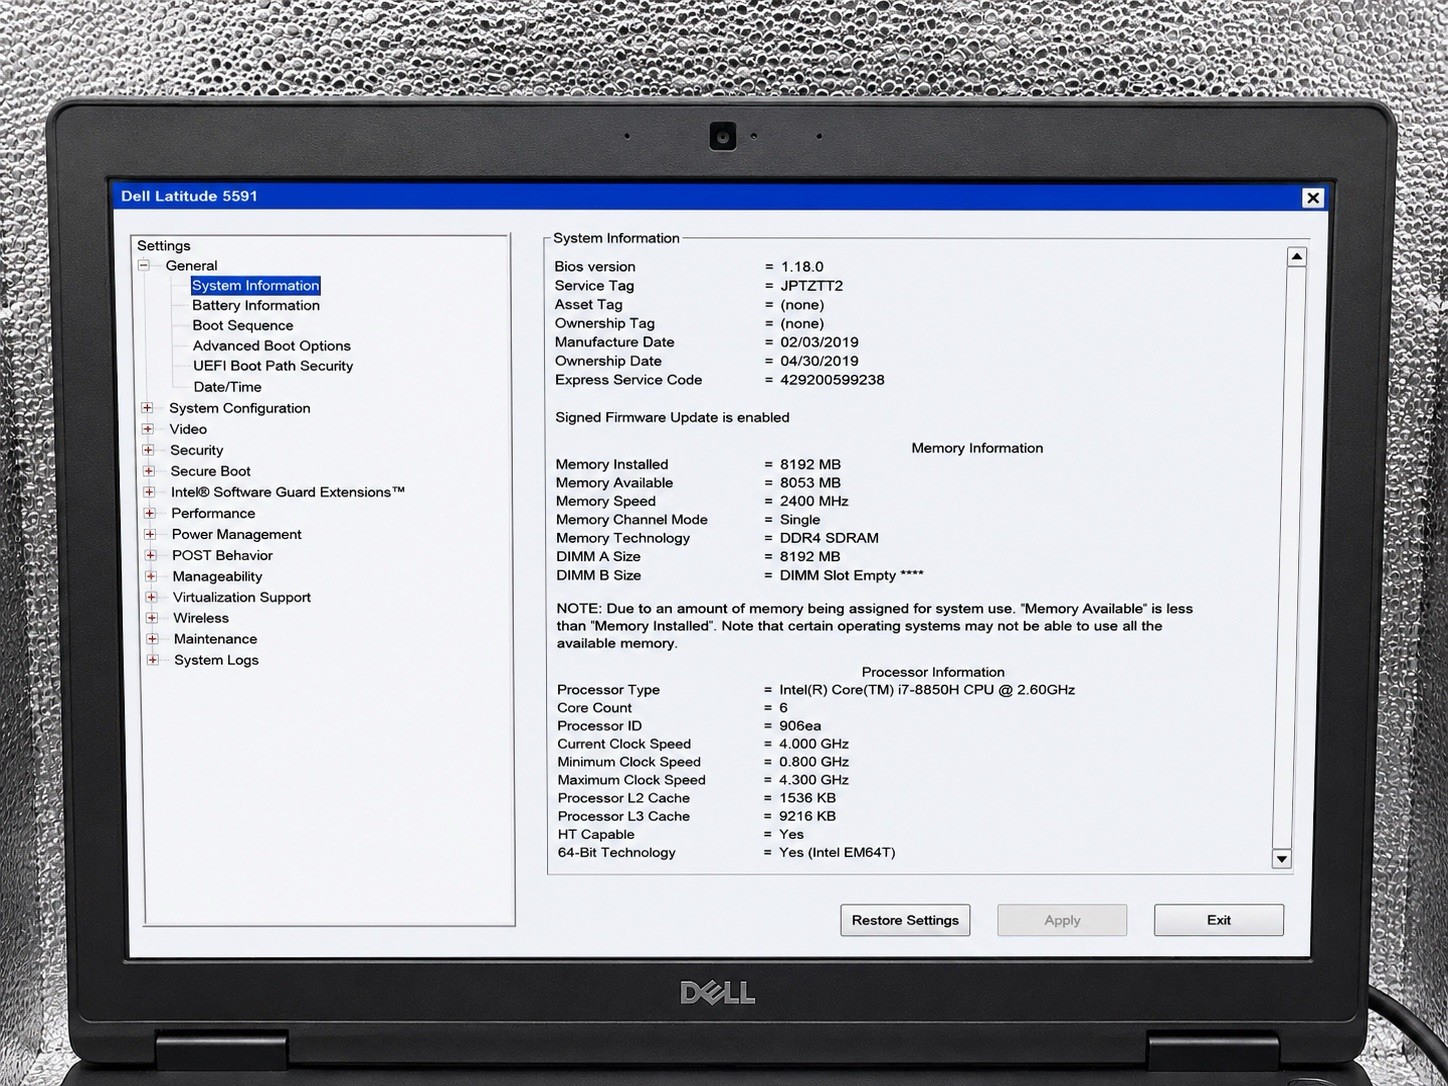Close the Dell Latitude 5591 window
The height and width of the screenshot is (1086, 1448).
point(1313,198)
